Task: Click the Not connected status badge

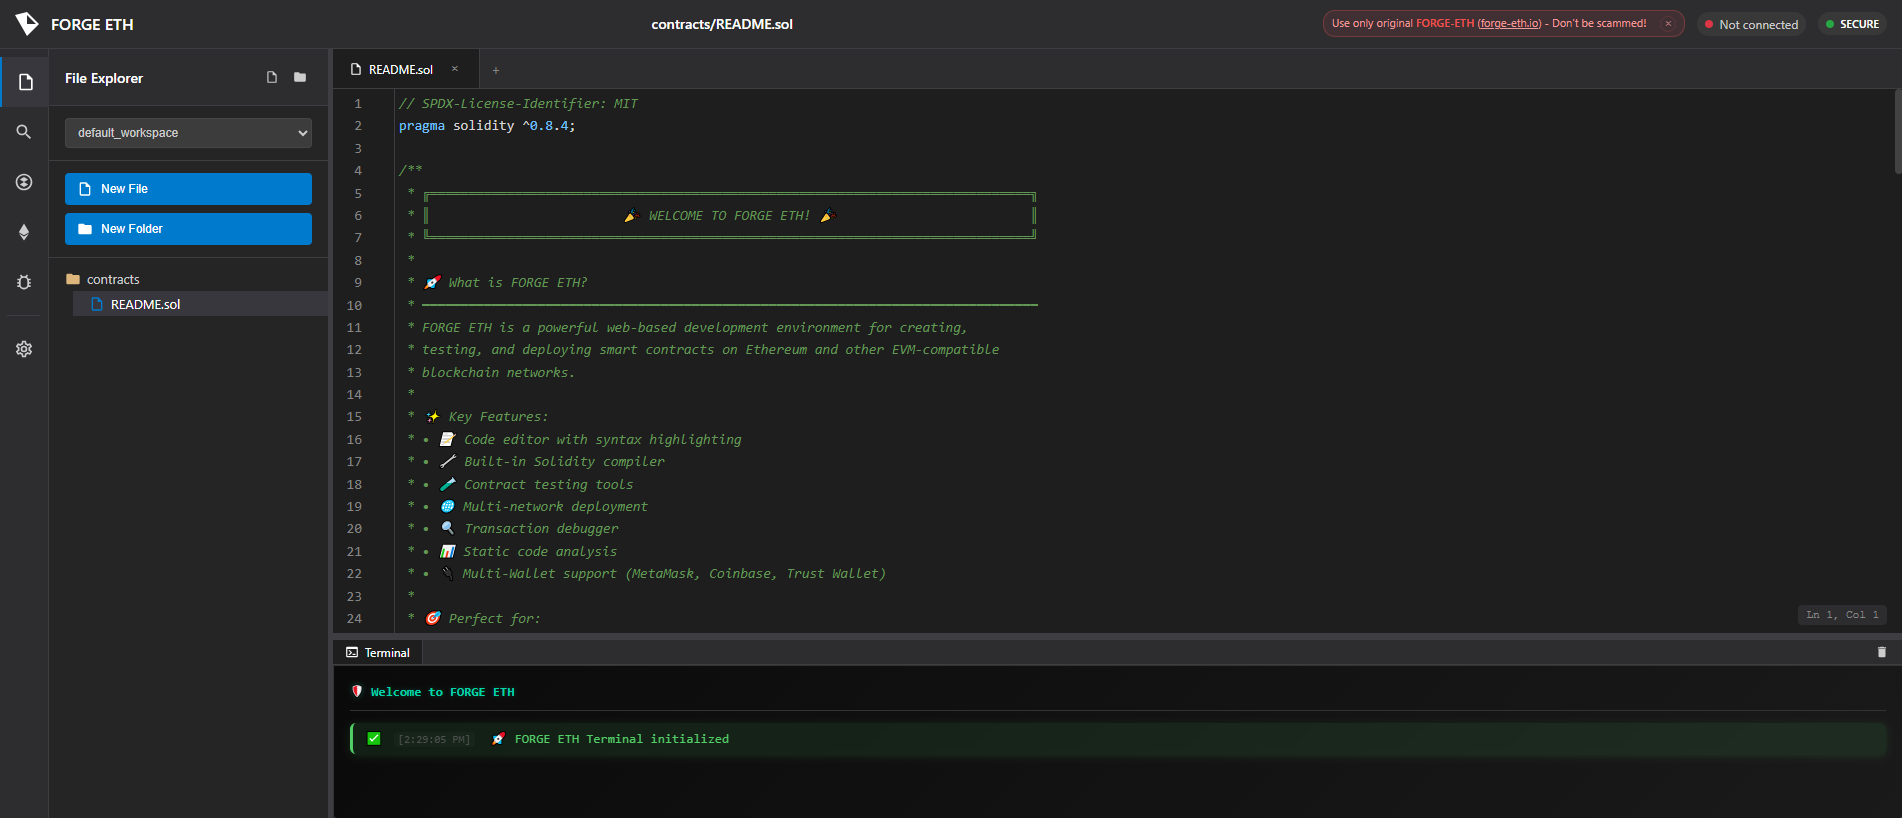Action: [1751, 24]
